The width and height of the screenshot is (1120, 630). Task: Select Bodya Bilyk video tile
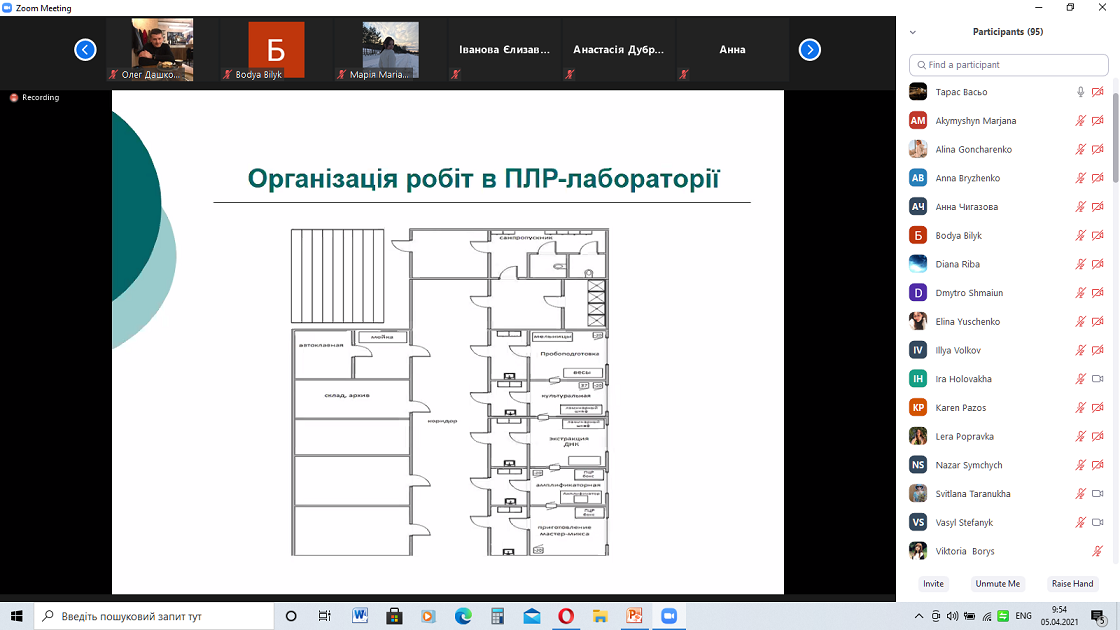[x=276, y=49]
